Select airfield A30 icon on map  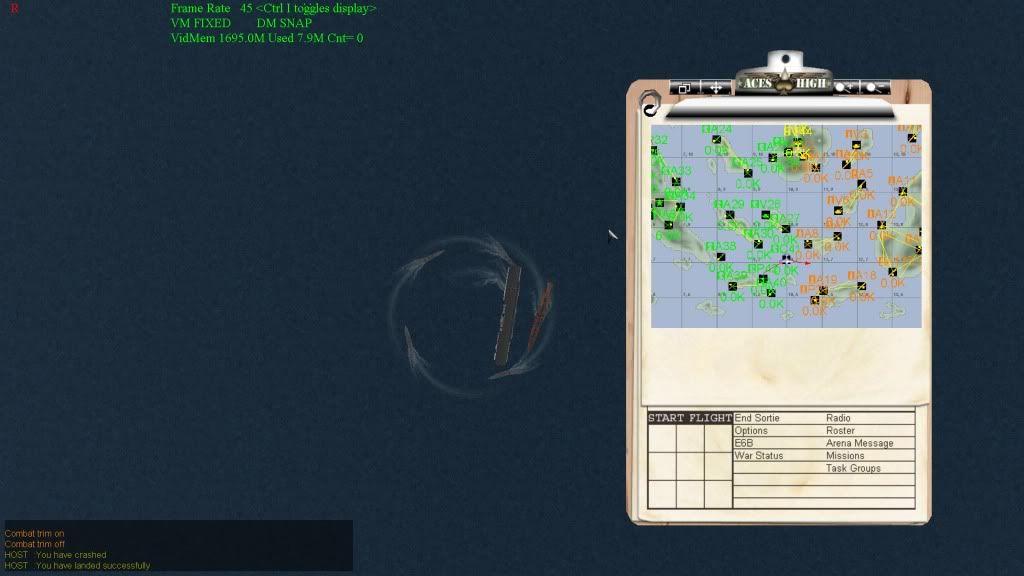coord(758,244)
